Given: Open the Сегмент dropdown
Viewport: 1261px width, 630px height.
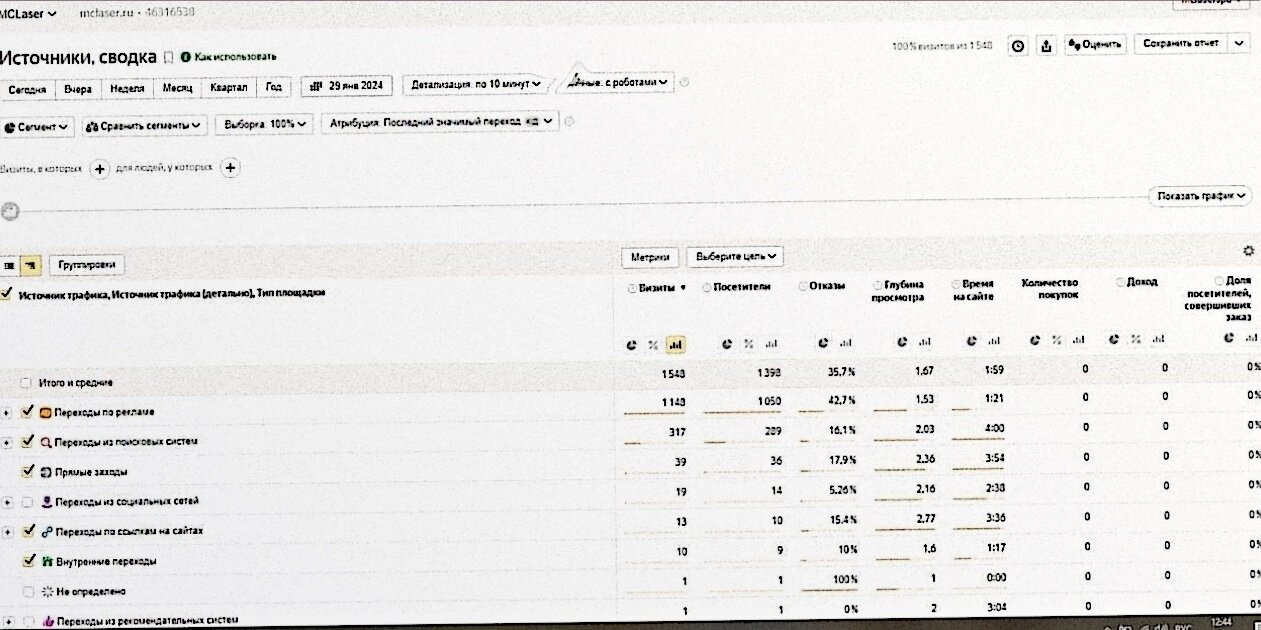Looking at the screenshot, I should (x=38, y=126).
